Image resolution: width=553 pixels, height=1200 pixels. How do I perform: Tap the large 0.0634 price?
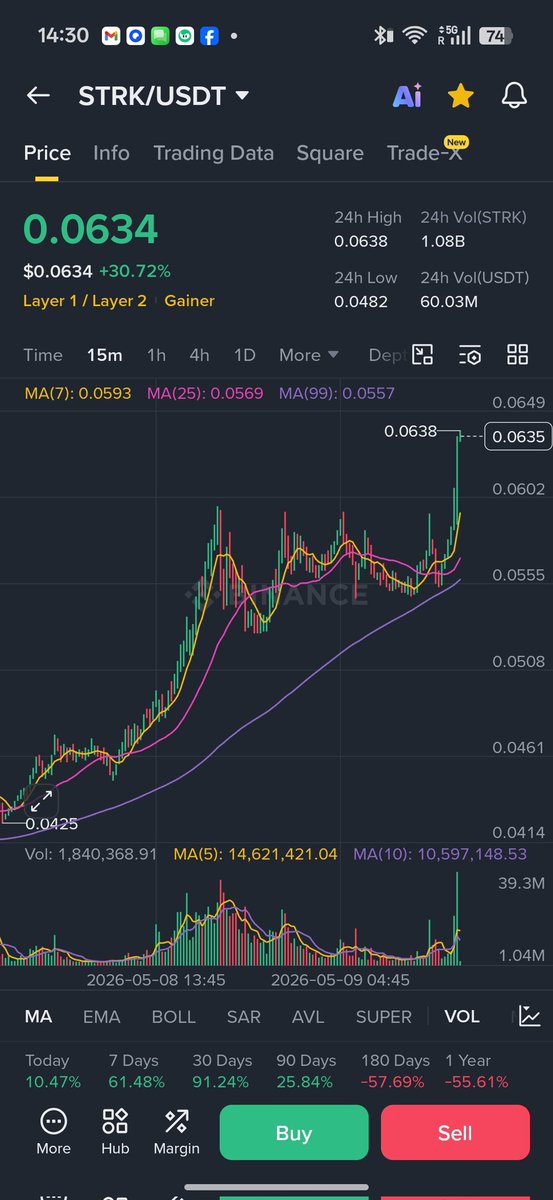91,230
